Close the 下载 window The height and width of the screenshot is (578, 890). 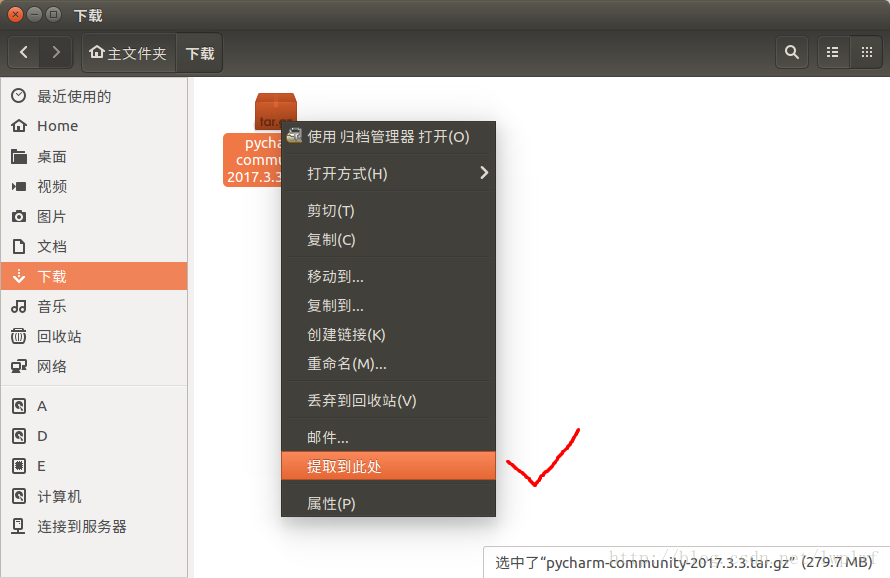[16, 15]
